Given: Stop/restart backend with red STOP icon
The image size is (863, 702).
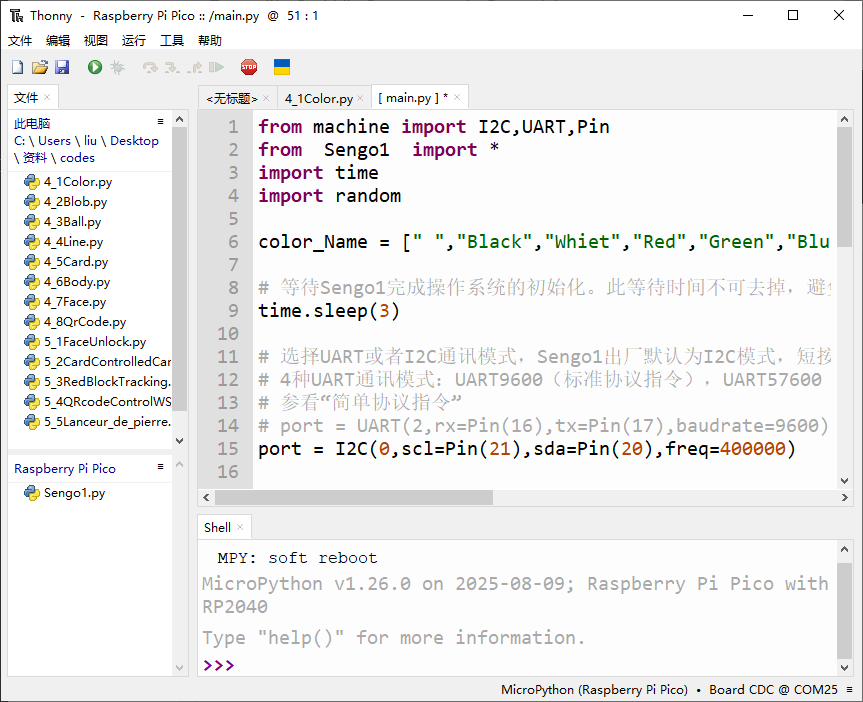Looking at the screenshot, I should click(249, 67).
